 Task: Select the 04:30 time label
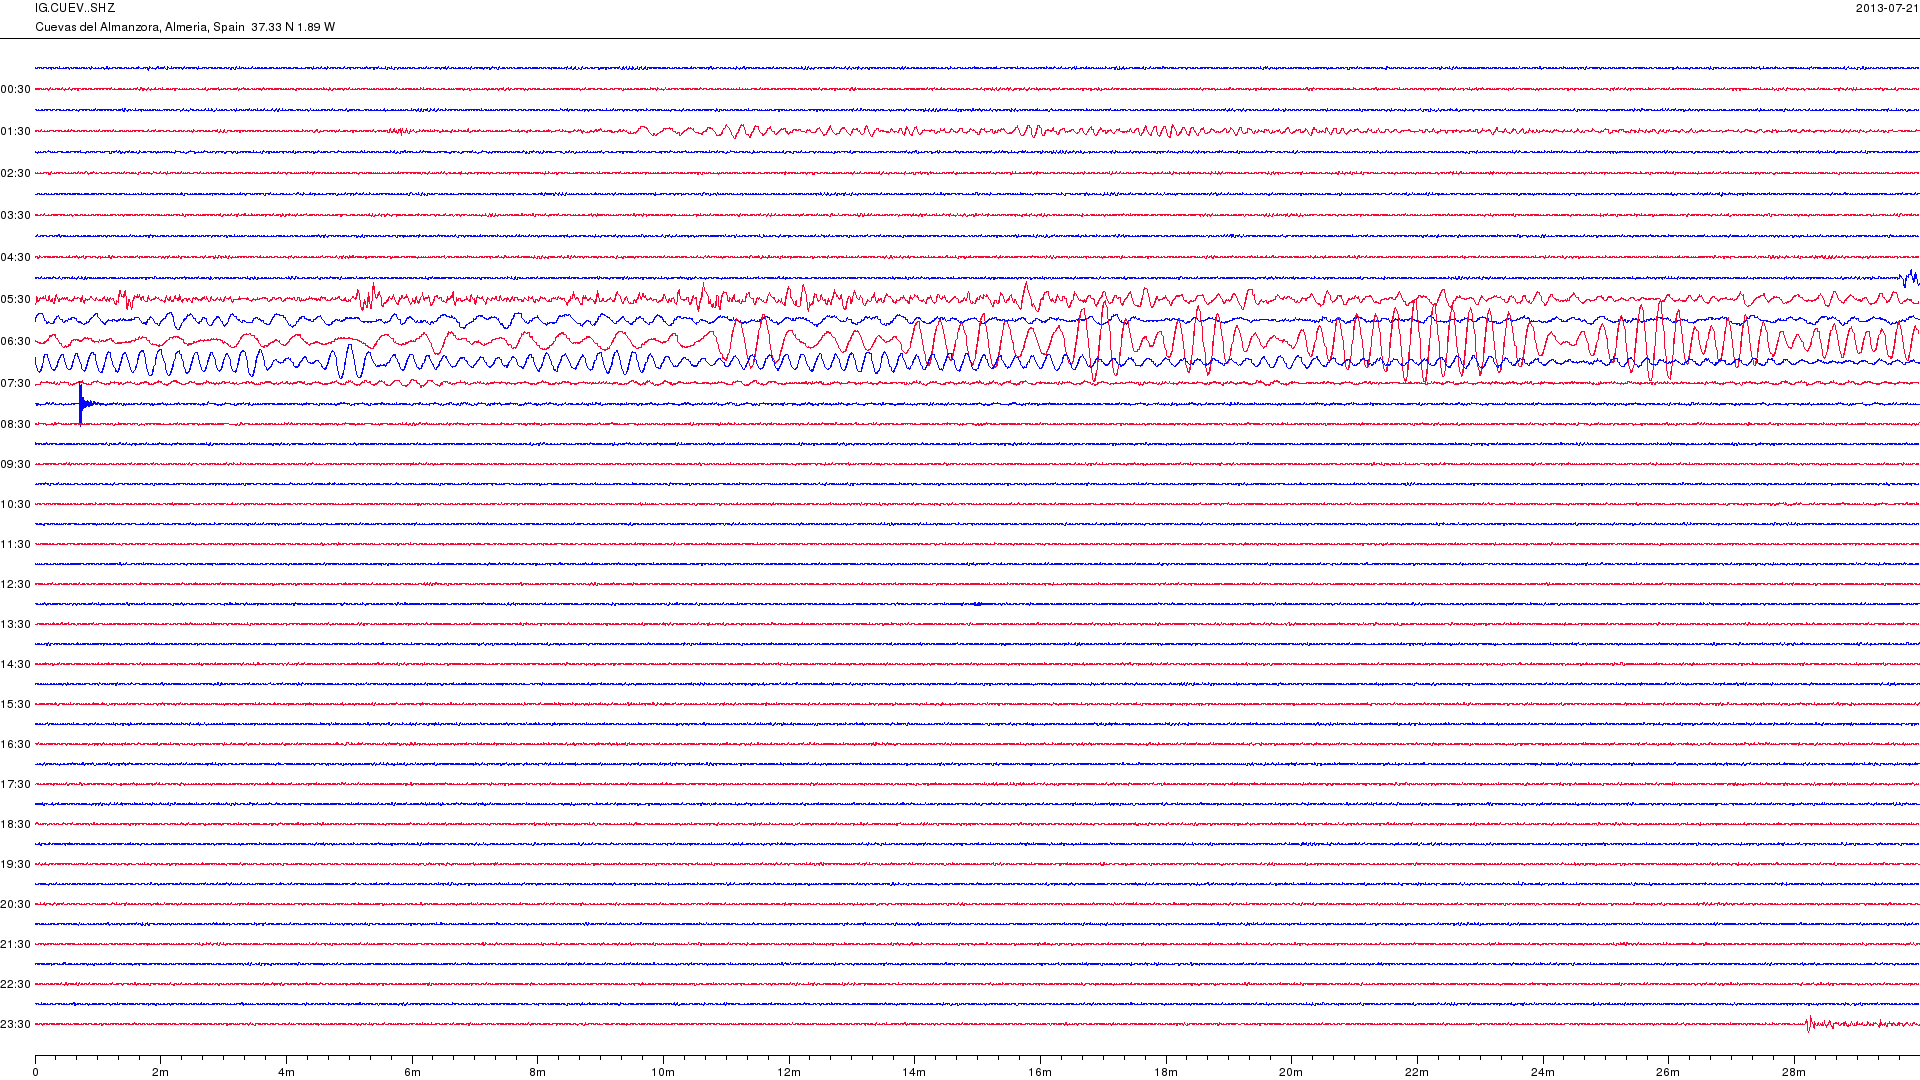tap(16, 257)
